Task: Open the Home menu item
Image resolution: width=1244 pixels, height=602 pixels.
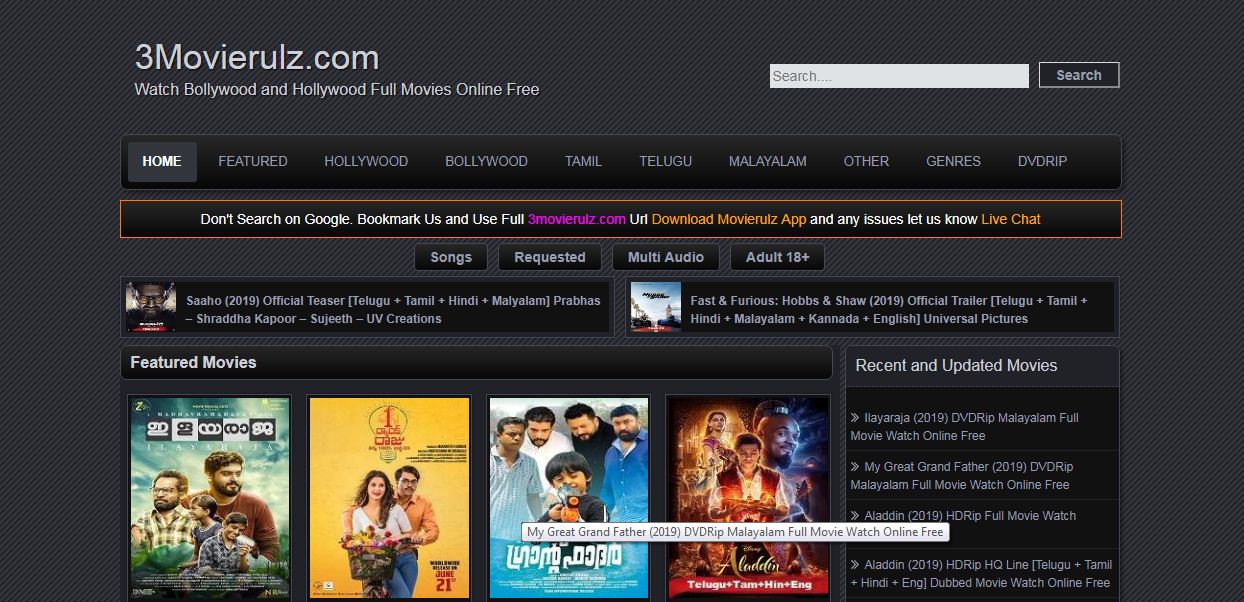Action: tap(162, 161)
